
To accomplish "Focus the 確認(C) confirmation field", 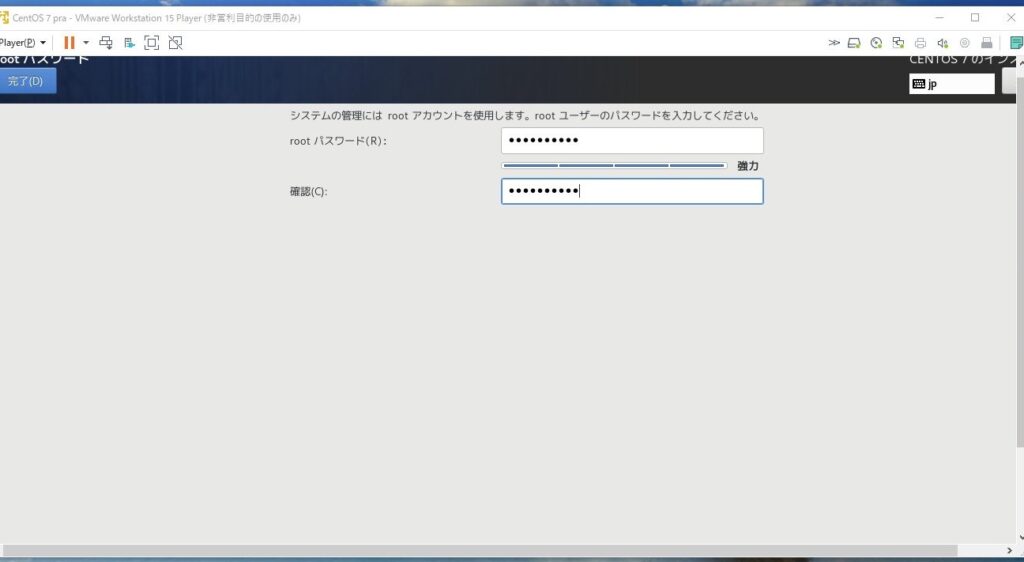I will point(632,191).
